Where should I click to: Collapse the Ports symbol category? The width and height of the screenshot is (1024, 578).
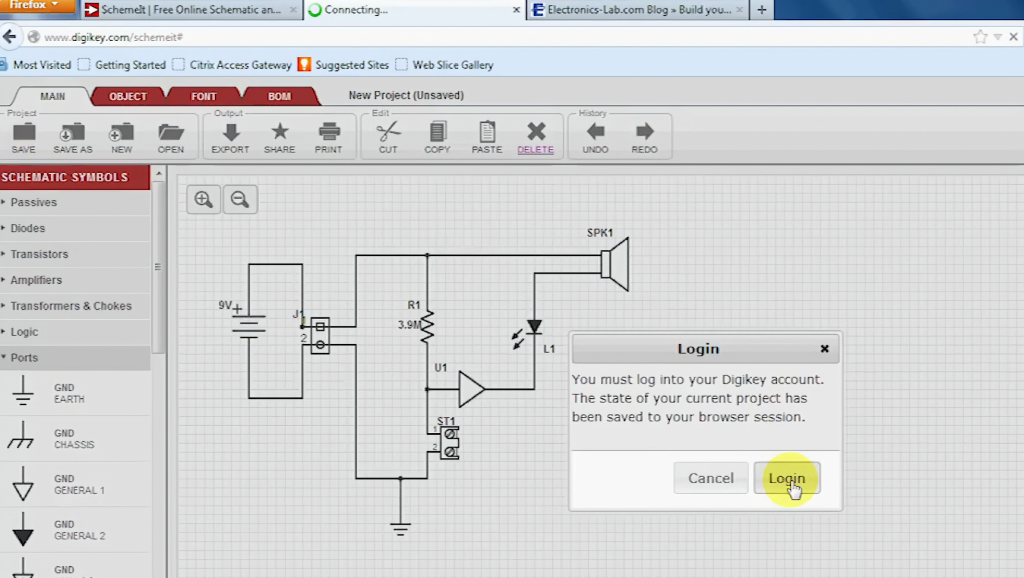pyautogui.click(x=24, y=358)
